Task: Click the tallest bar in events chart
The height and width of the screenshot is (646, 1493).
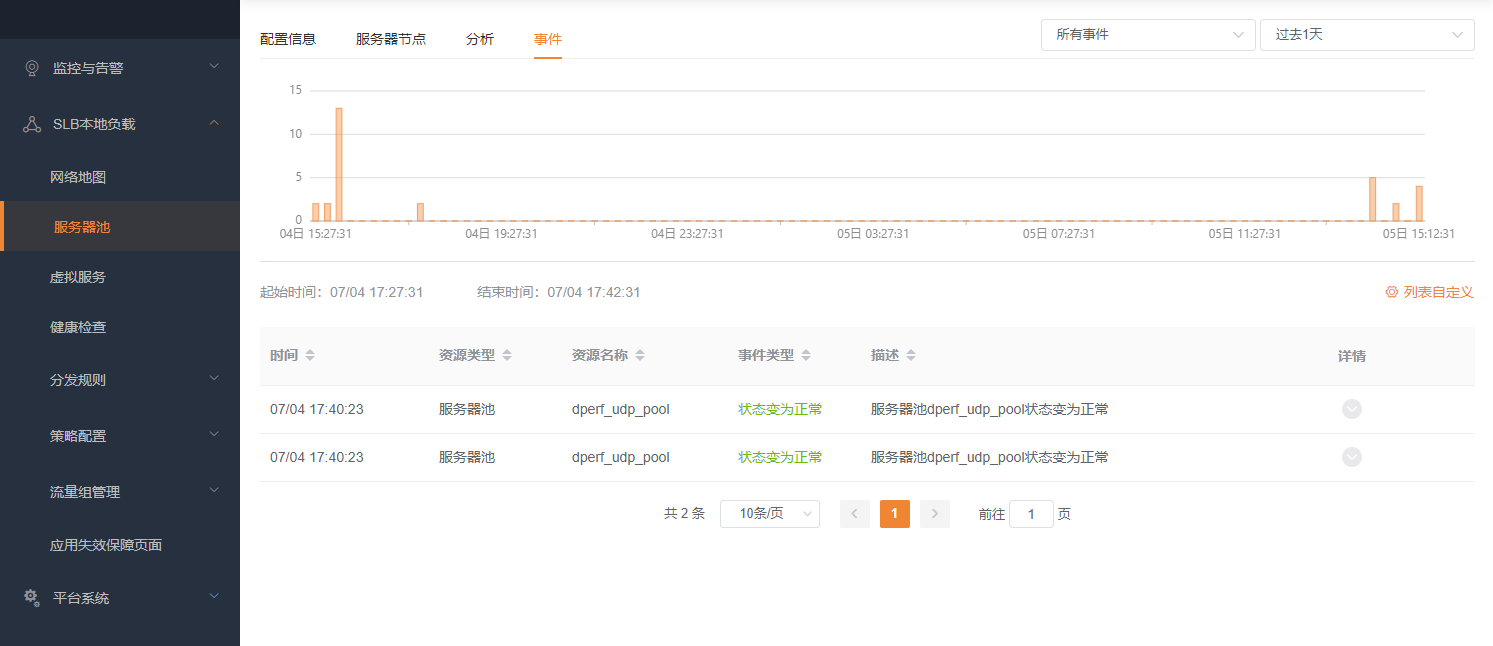Action: click(x=339, y=164)
